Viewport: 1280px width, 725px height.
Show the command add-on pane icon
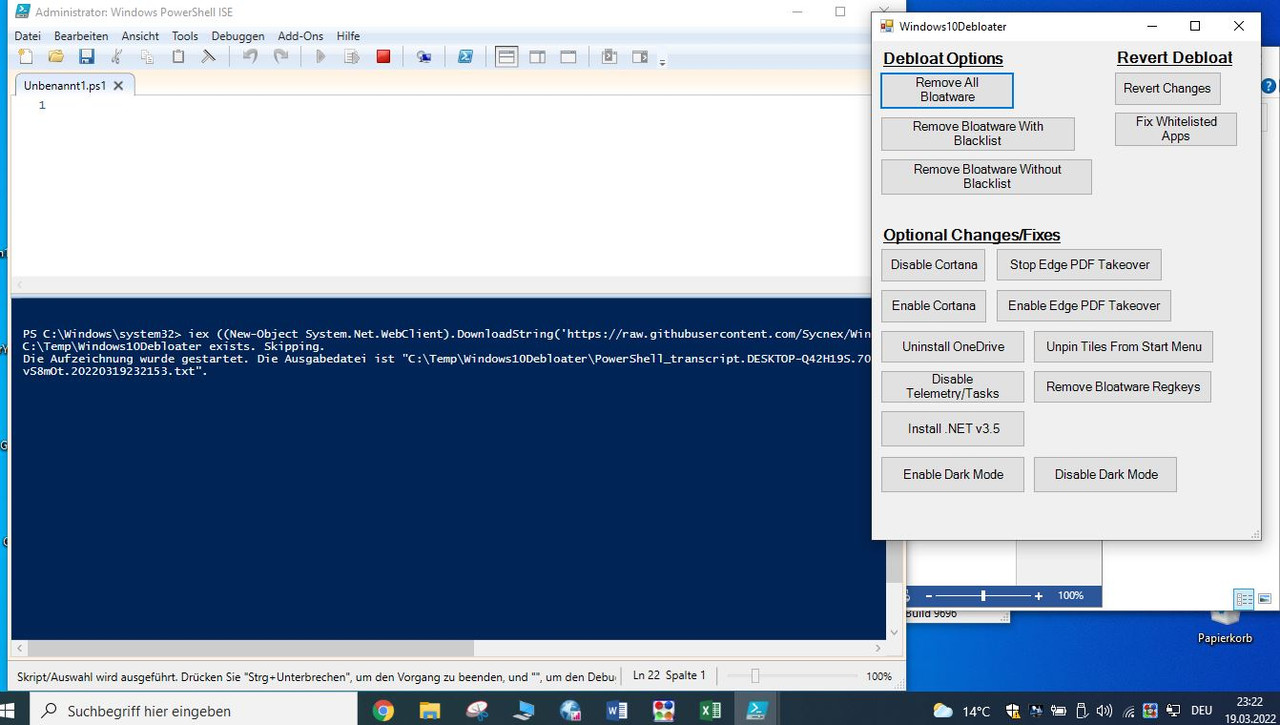640,57
